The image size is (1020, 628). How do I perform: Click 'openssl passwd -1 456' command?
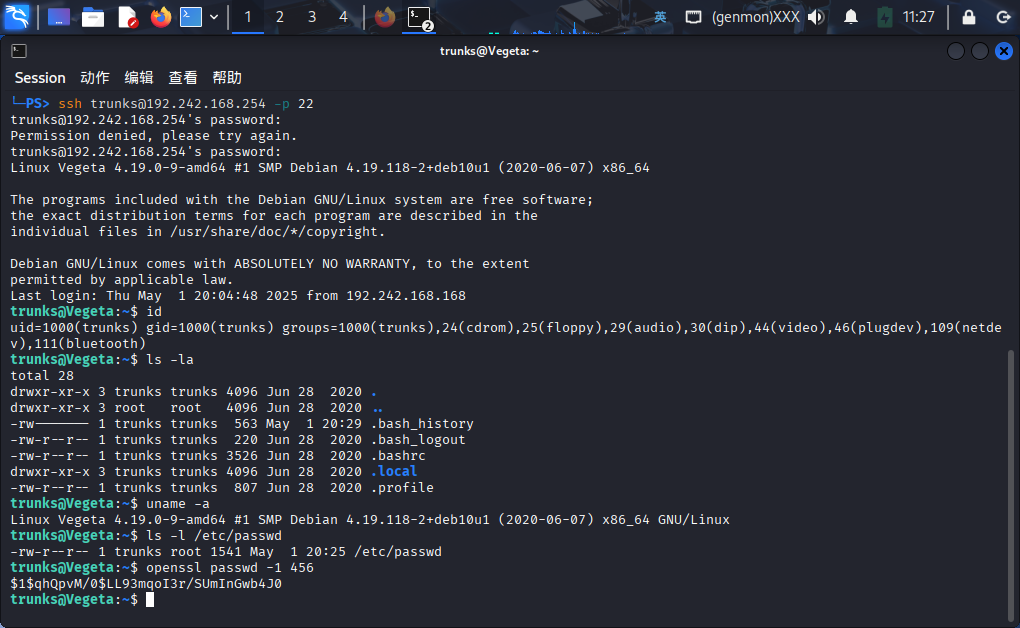tap(230, 567)
